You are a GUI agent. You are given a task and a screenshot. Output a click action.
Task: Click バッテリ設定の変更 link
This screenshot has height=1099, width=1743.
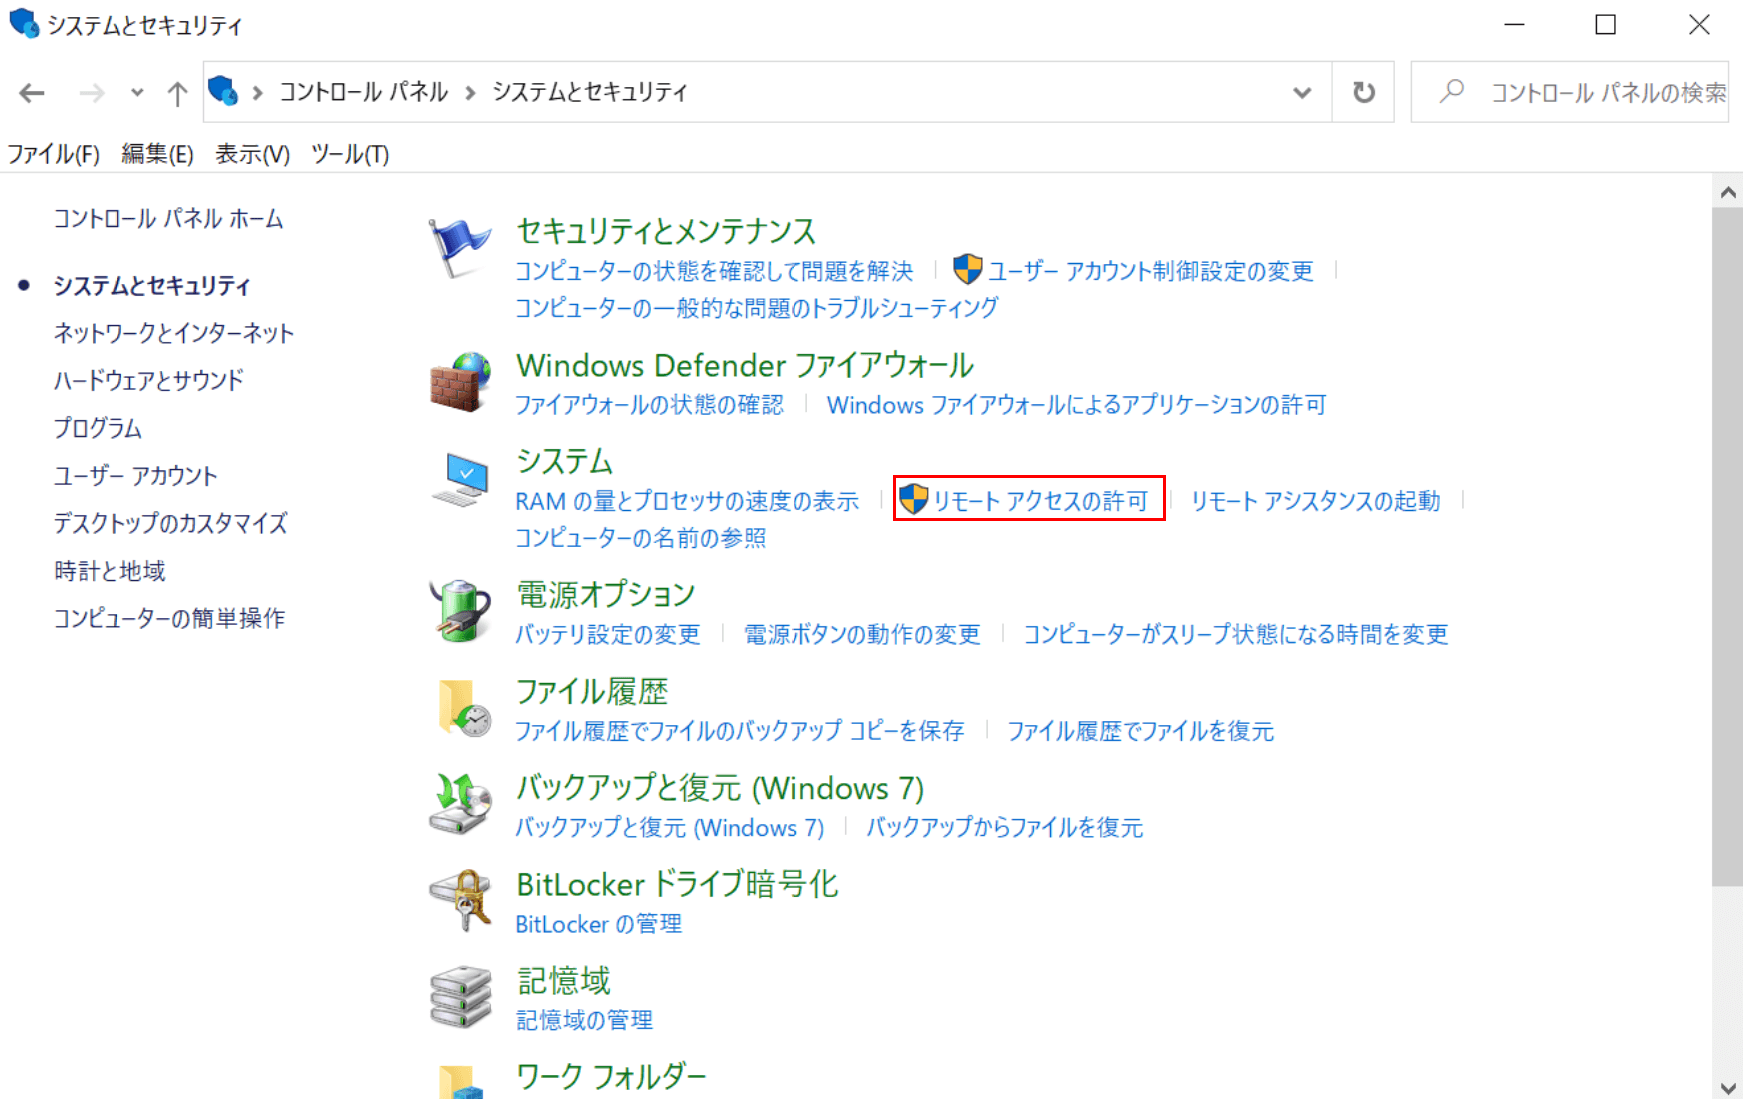608,634
